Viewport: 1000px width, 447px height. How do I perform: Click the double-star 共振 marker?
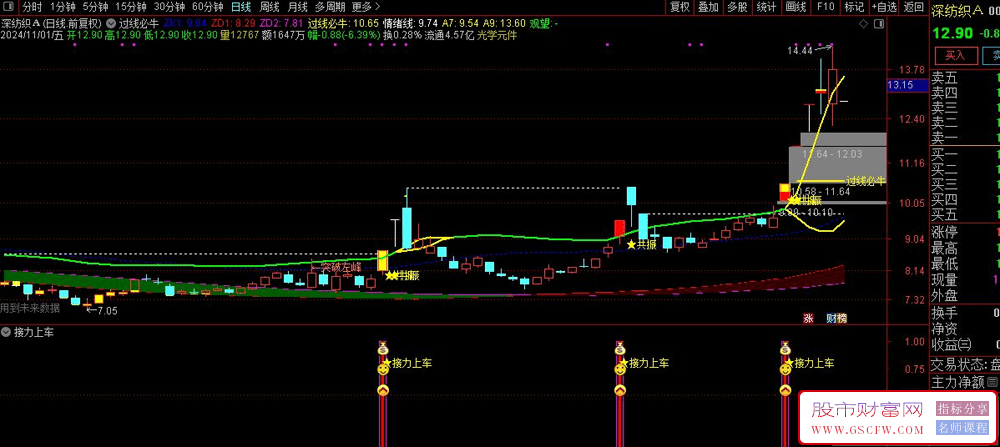[x=402, y=275]
